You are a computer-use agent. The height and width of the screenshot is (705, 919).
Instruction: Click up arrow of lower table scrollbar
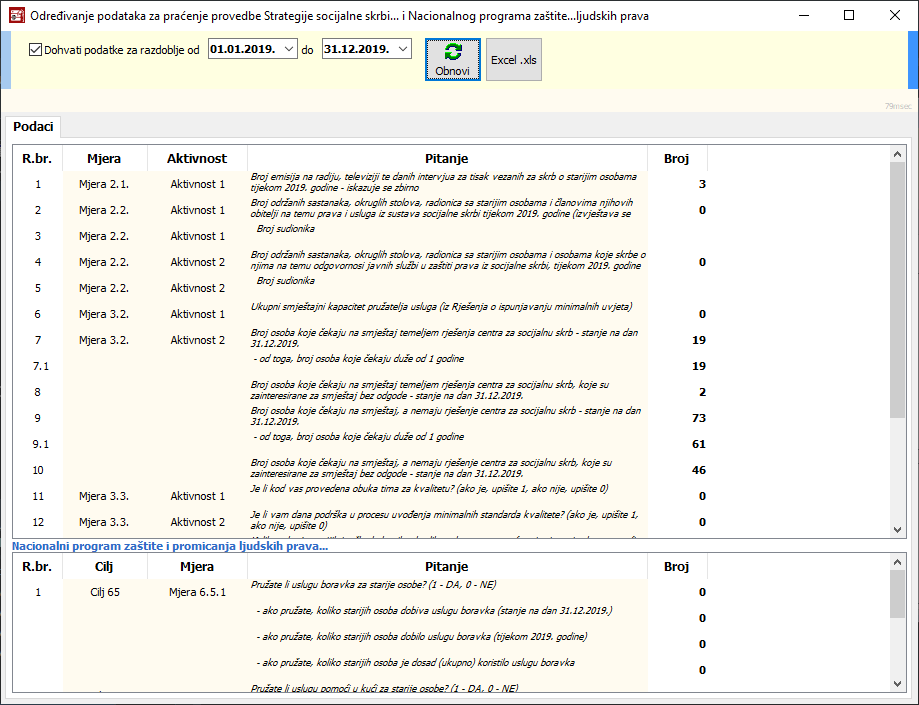(897, 561)
